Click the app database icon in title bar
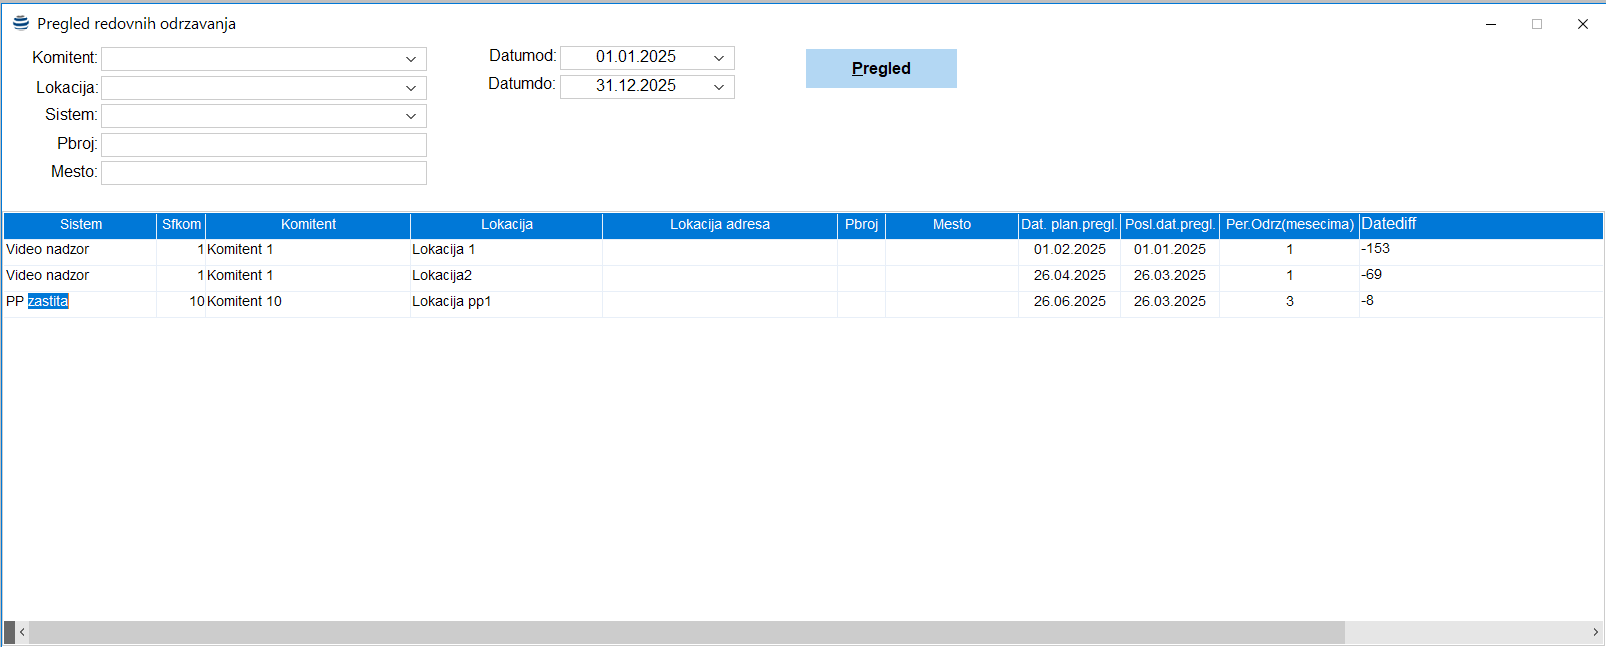The width and height of the screenshot is (1606, 647). click(x=20, y=23)
